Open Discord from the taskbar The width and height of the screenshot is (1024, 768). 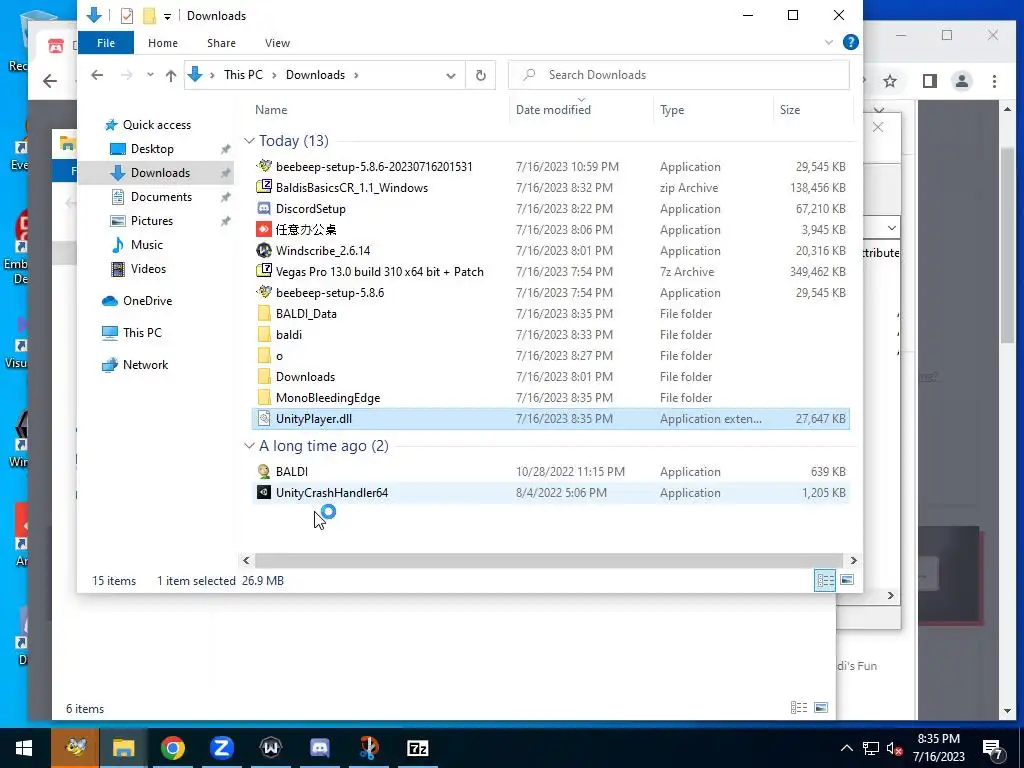point(319,748)
